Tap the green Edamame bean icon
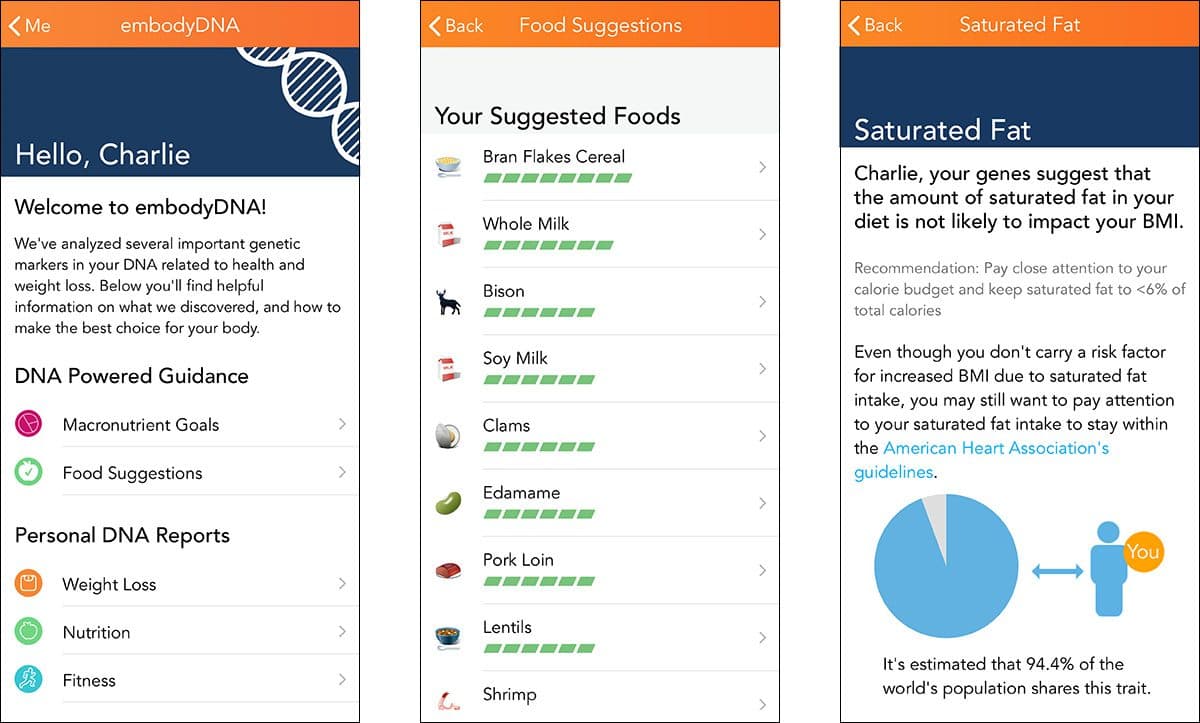Image resolution: width=1200 pixels, height=723 pixels. click(x=448, y=503)
